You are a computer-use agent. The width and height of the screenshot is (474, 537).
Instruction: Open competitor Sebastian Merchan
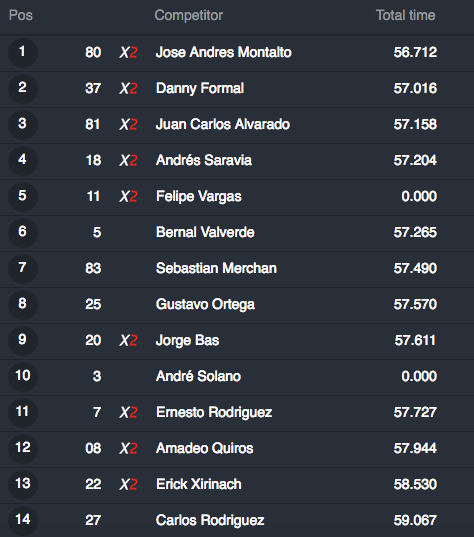tap(216, 268)
